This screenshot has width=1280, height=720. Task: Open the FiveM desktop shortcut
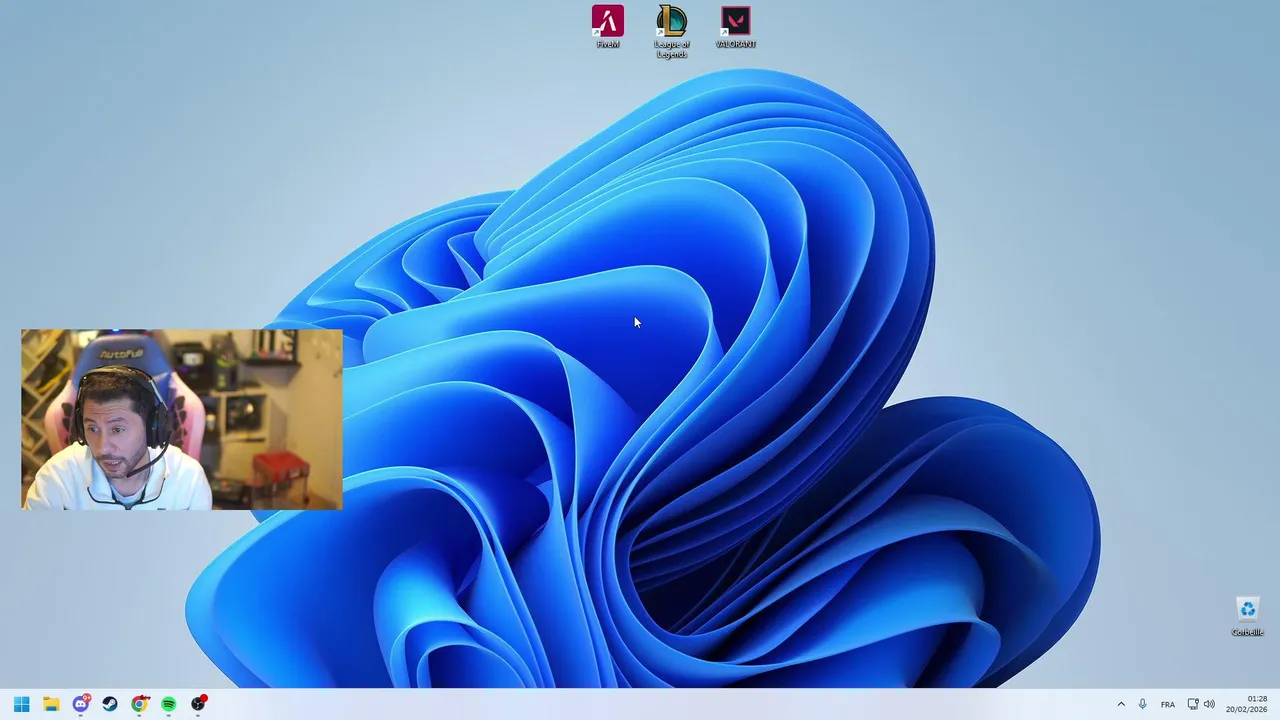click(607, 27)
